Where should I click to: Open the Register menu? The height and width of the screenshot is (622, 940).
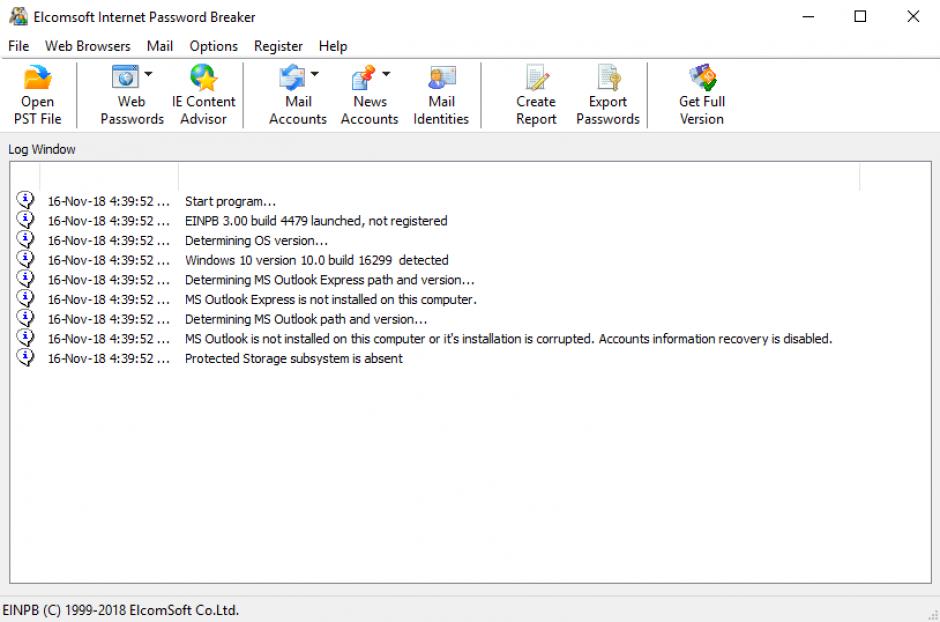pos(278,46)
